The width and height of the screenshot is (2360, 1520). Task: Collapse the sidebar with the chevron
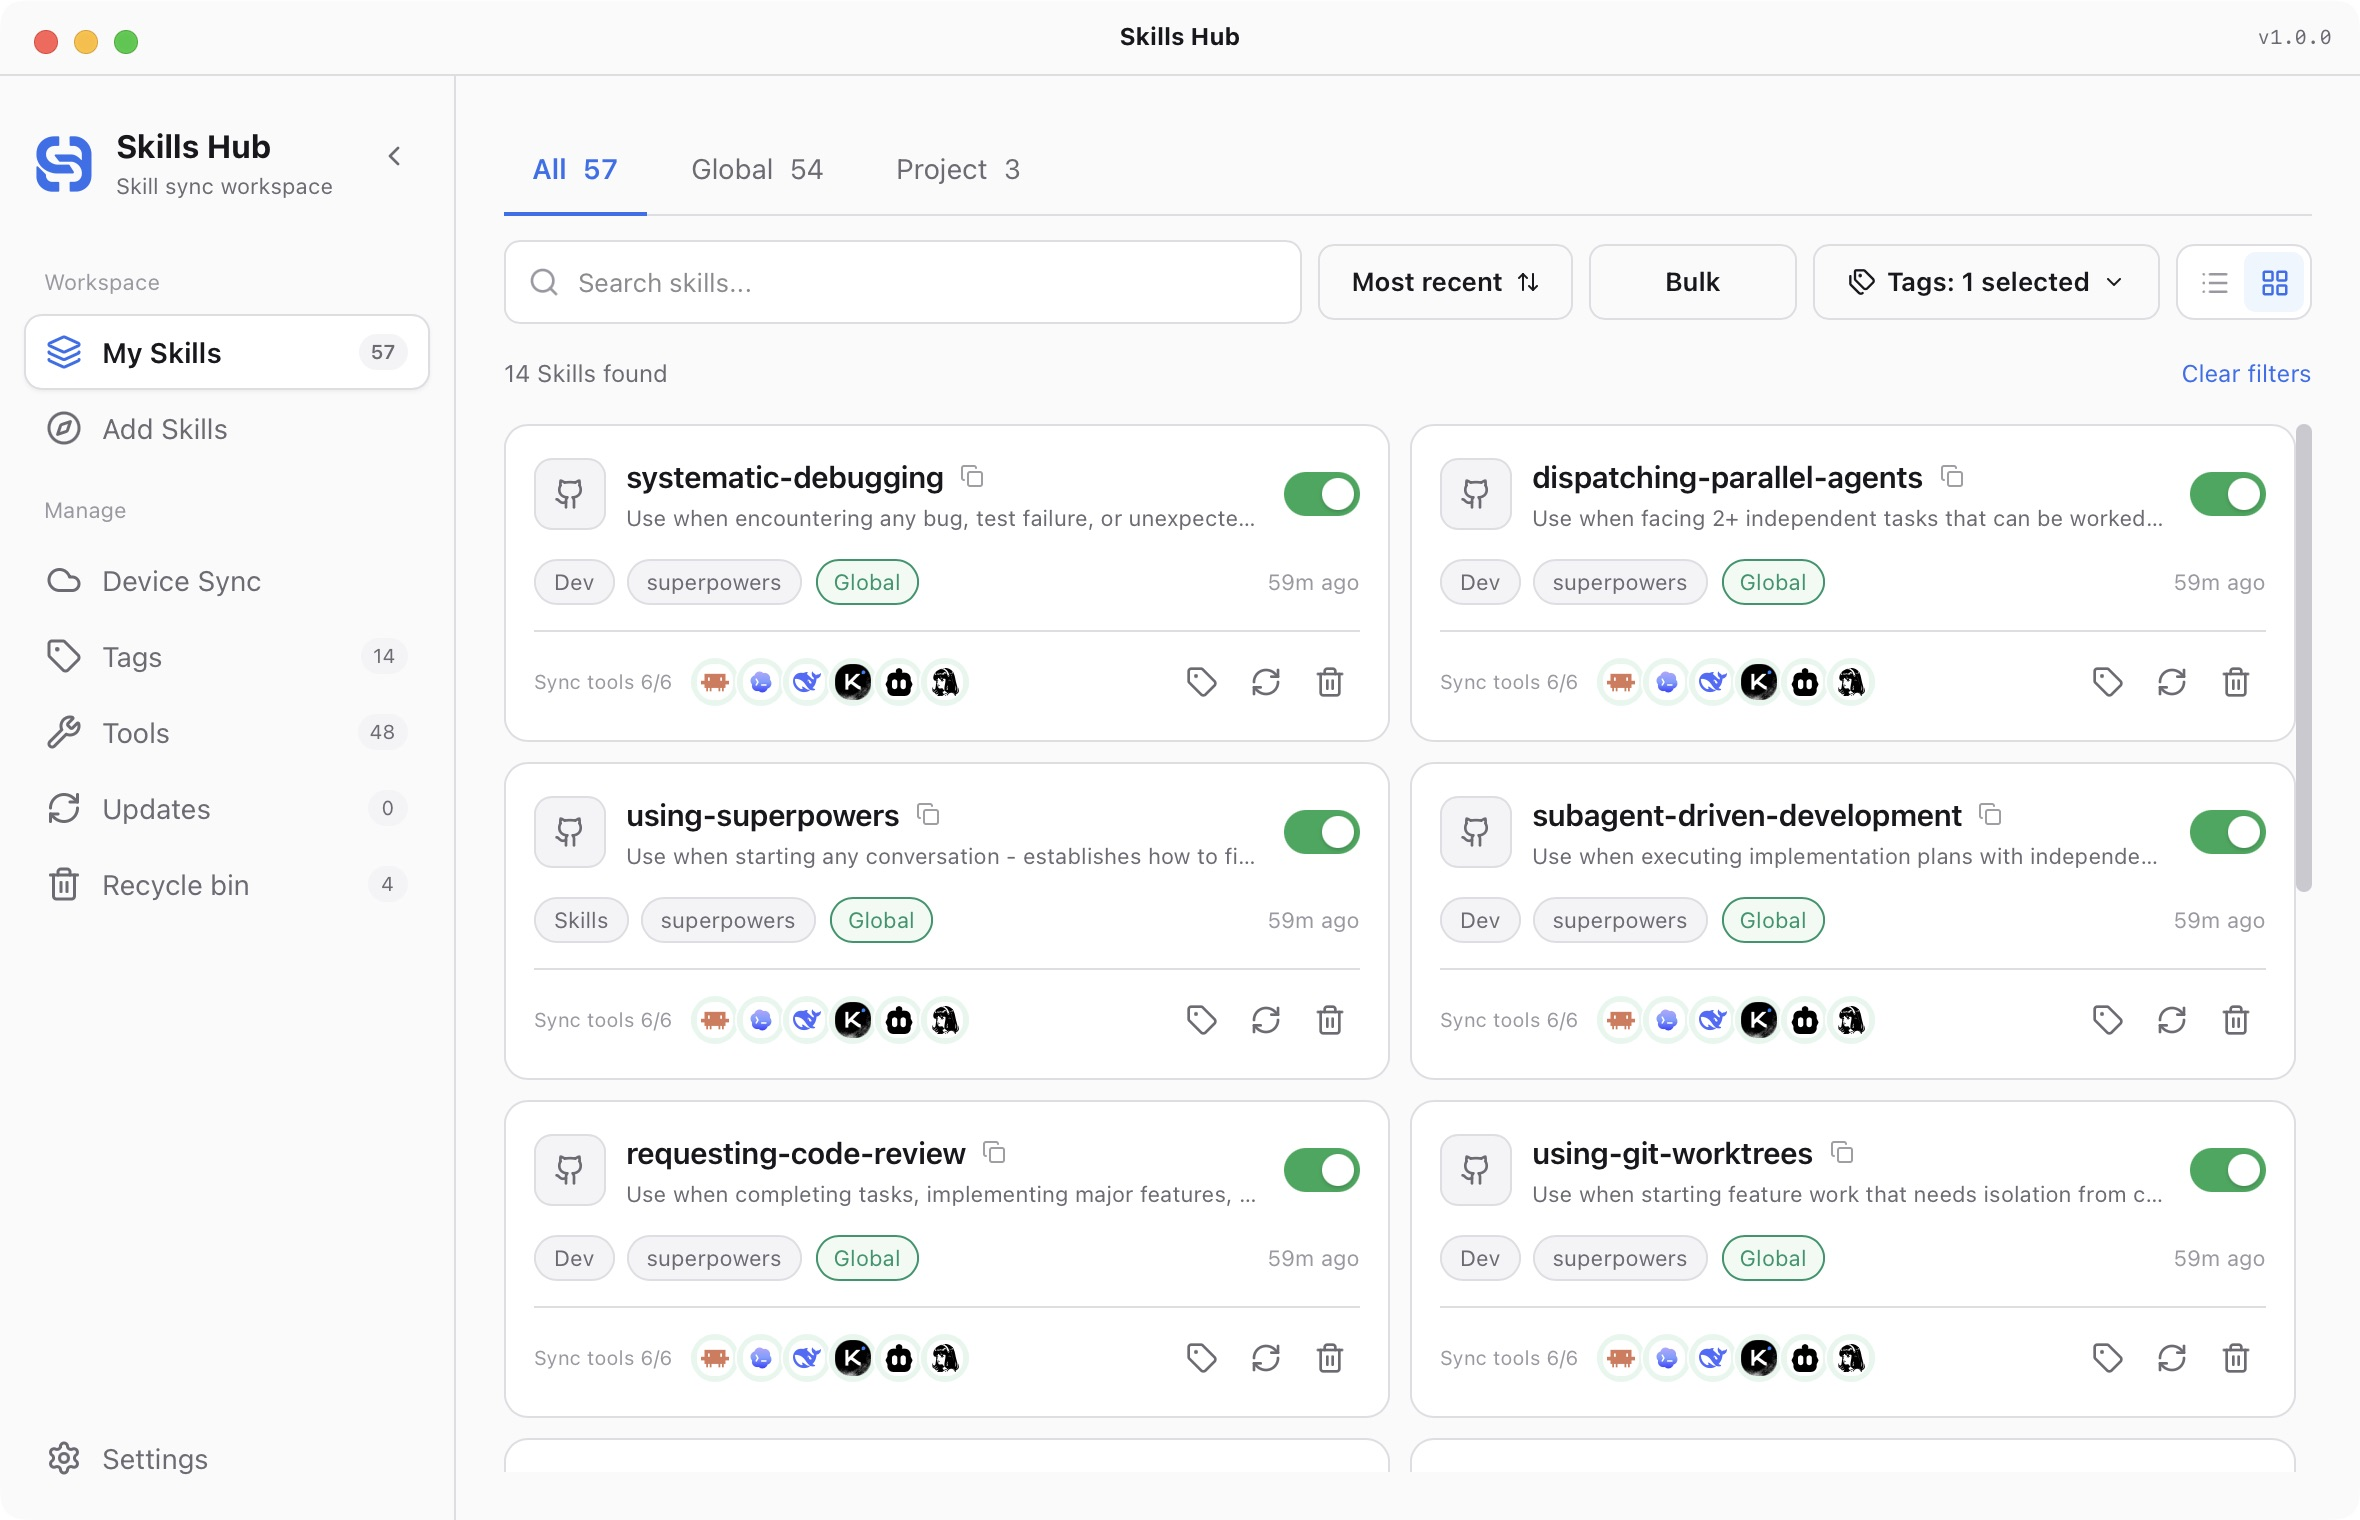tap(394, 156)
